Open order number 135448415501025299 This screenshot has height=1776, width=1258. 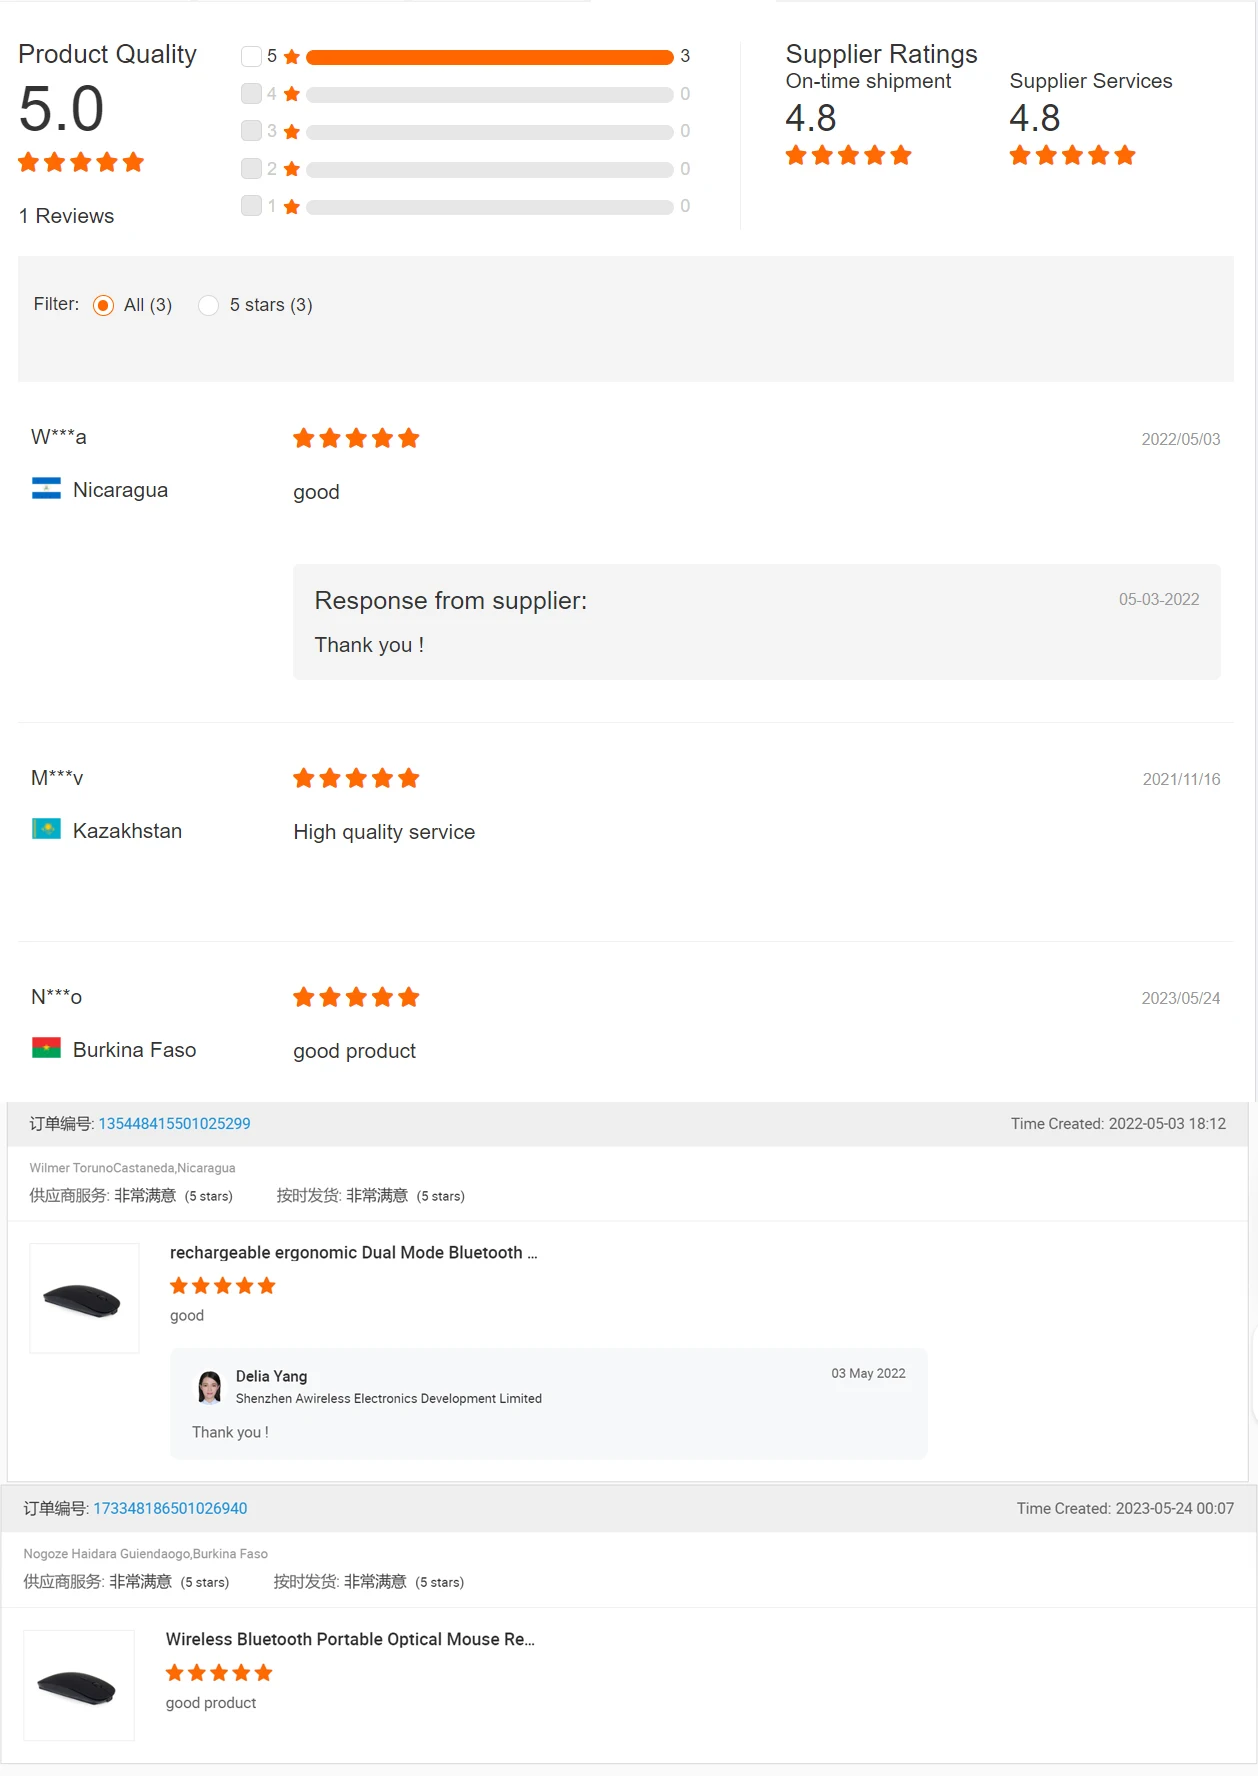pos(174,1123)
